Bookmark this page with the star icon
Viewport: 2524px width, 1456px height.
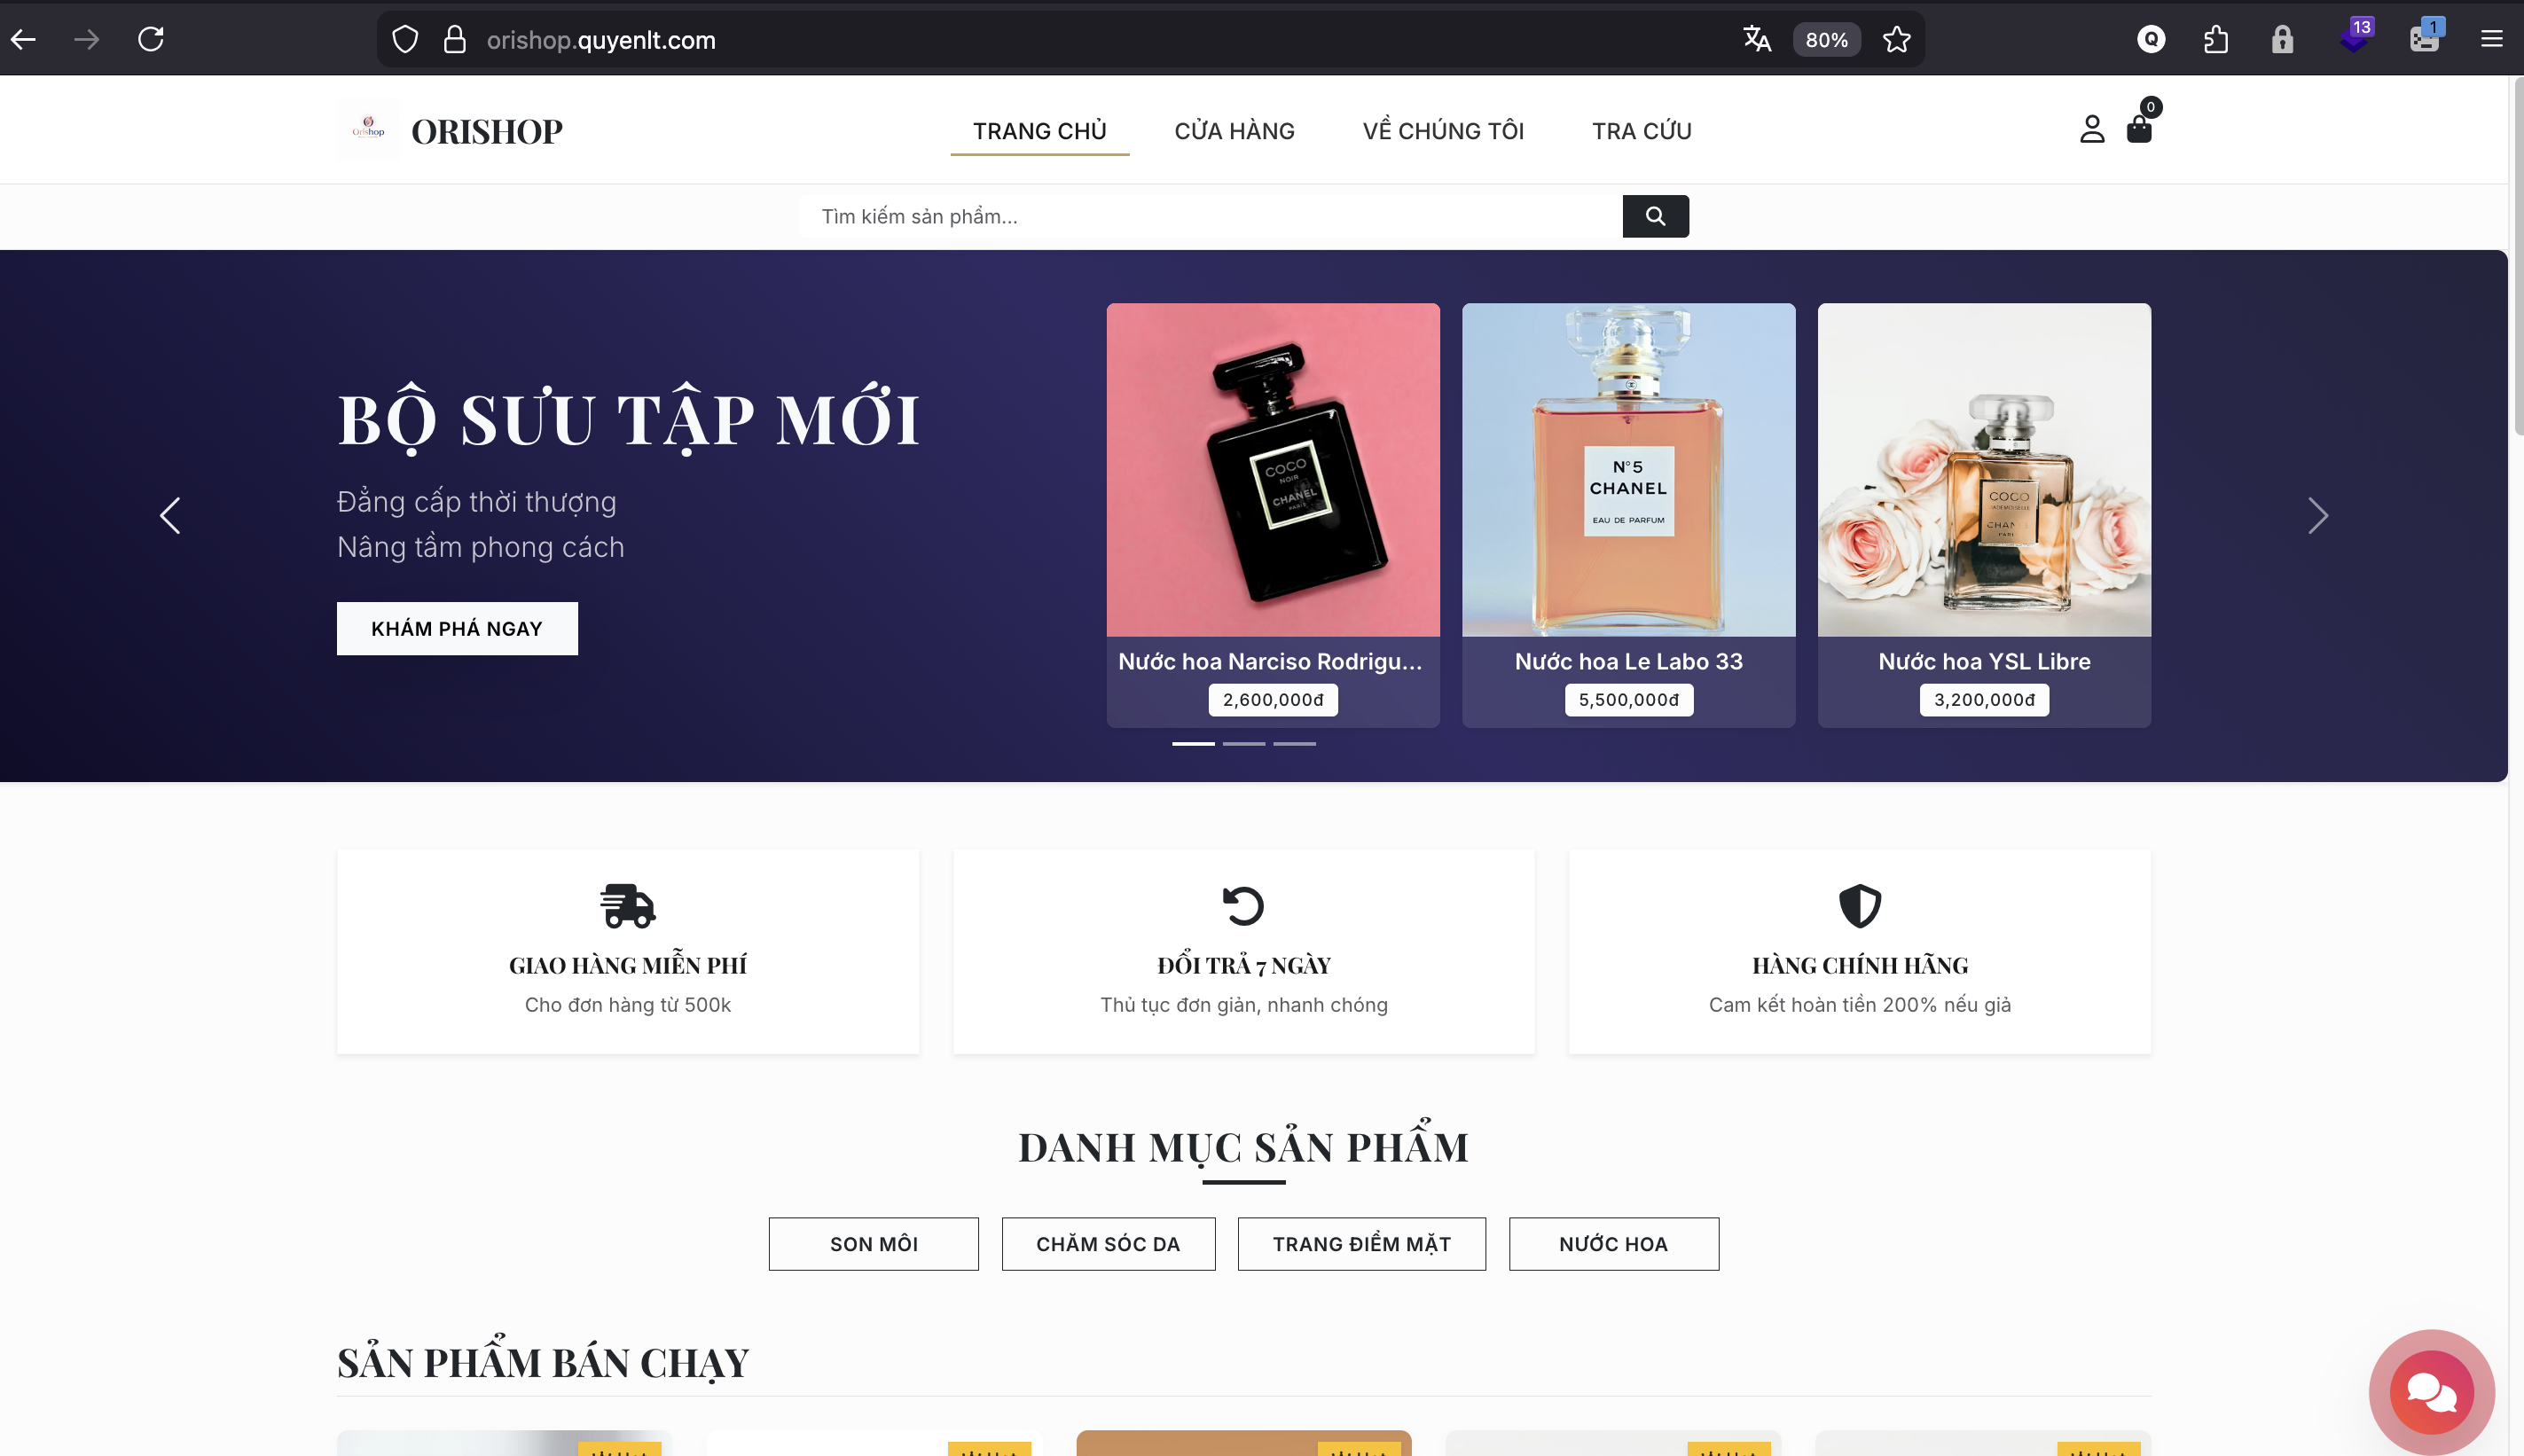pyautogui.click(x=1896, y=39)
